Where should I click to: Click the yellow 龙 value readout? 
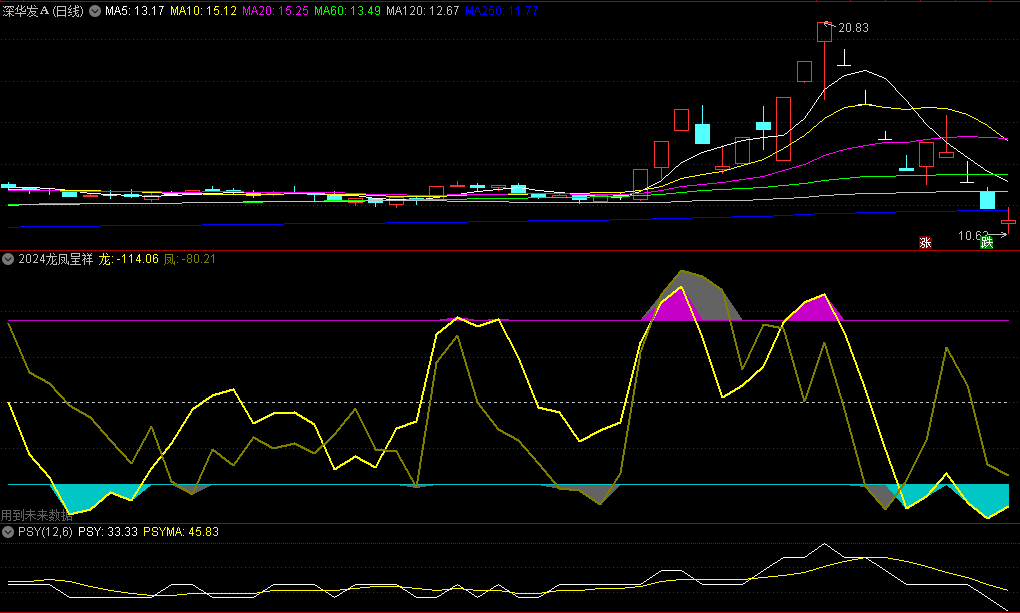coord(129,259)
